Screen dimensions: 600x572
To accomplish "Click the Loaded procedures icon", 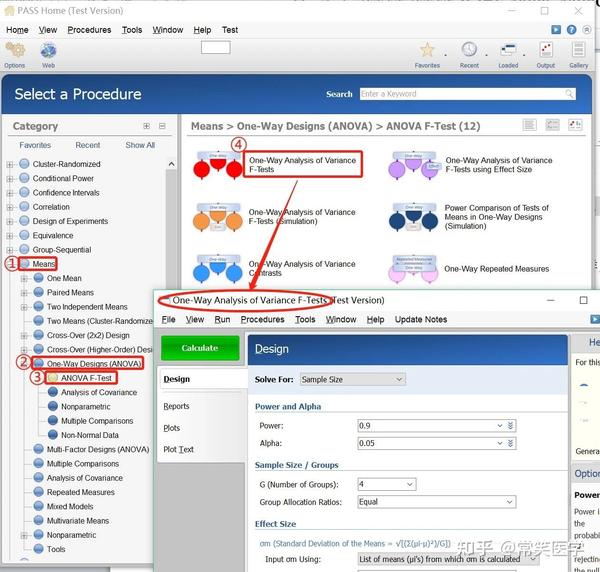I will coord(508,50).
